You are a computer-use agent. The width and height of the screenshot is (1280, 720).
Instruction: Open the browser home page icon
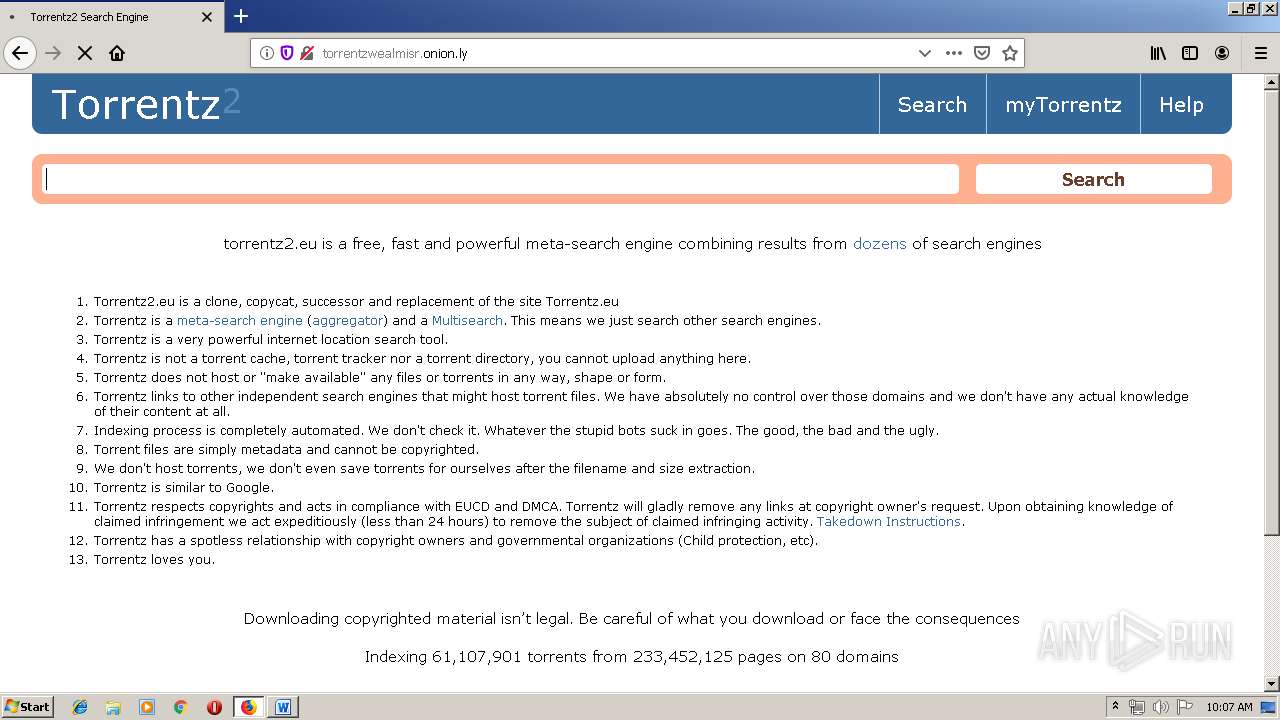point(117,53)
